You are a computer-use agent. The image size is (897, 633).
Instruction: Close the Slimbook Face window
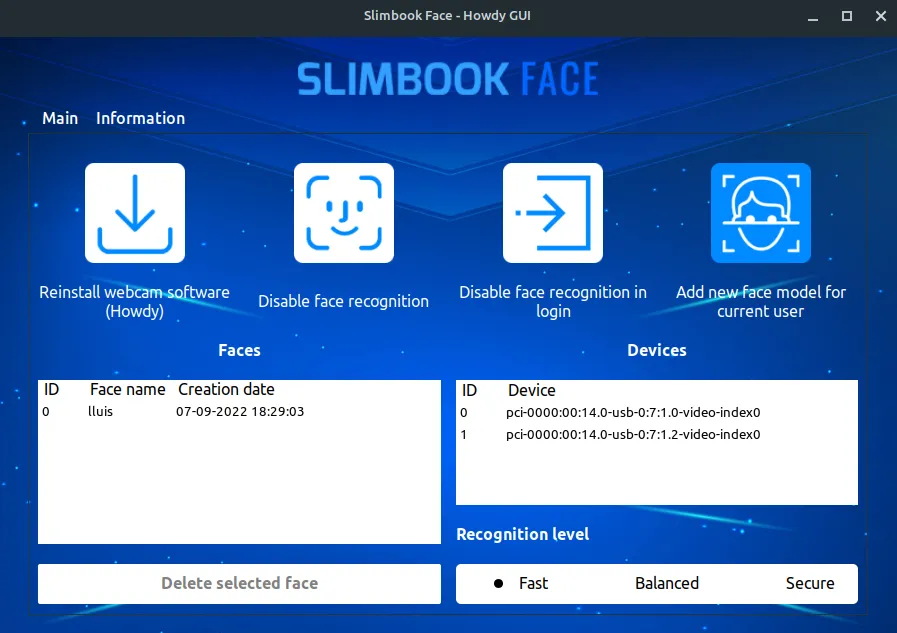[876, 16]
